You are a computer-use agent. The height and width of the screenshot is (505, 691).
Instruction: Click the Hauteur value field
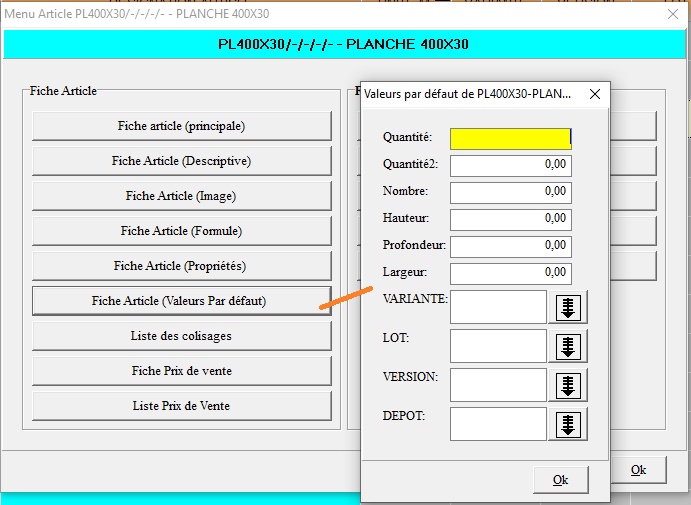point(510,219)
